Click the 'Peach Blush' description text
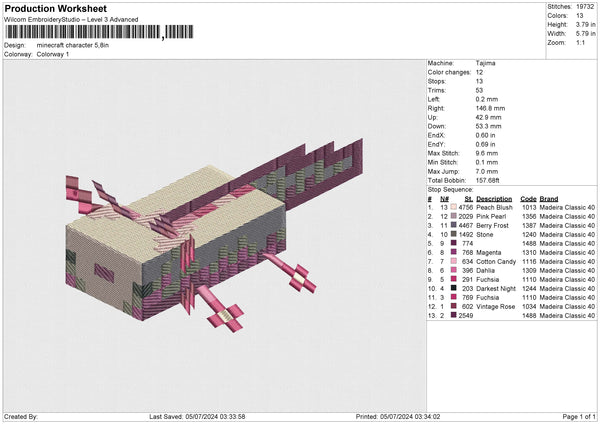This screenshot has height=424, width=600. click(494, 207)
